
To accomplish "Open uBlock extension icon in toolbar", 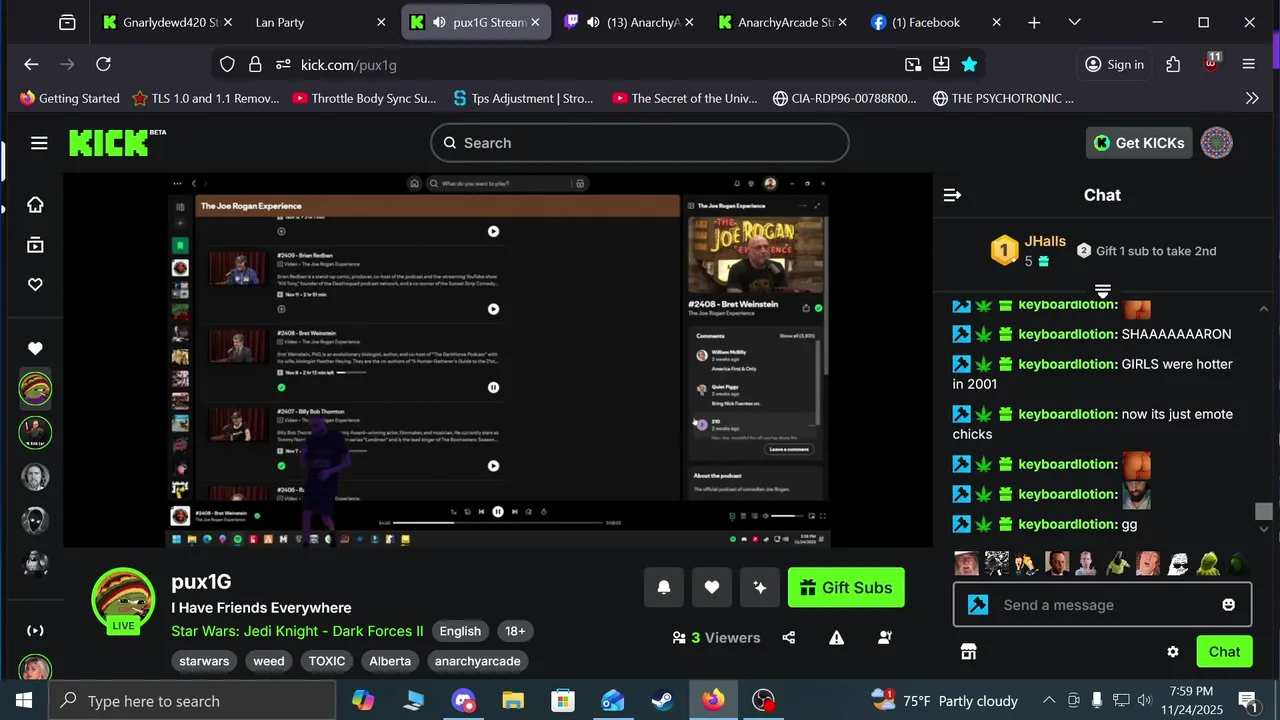I will (1212, 64).
